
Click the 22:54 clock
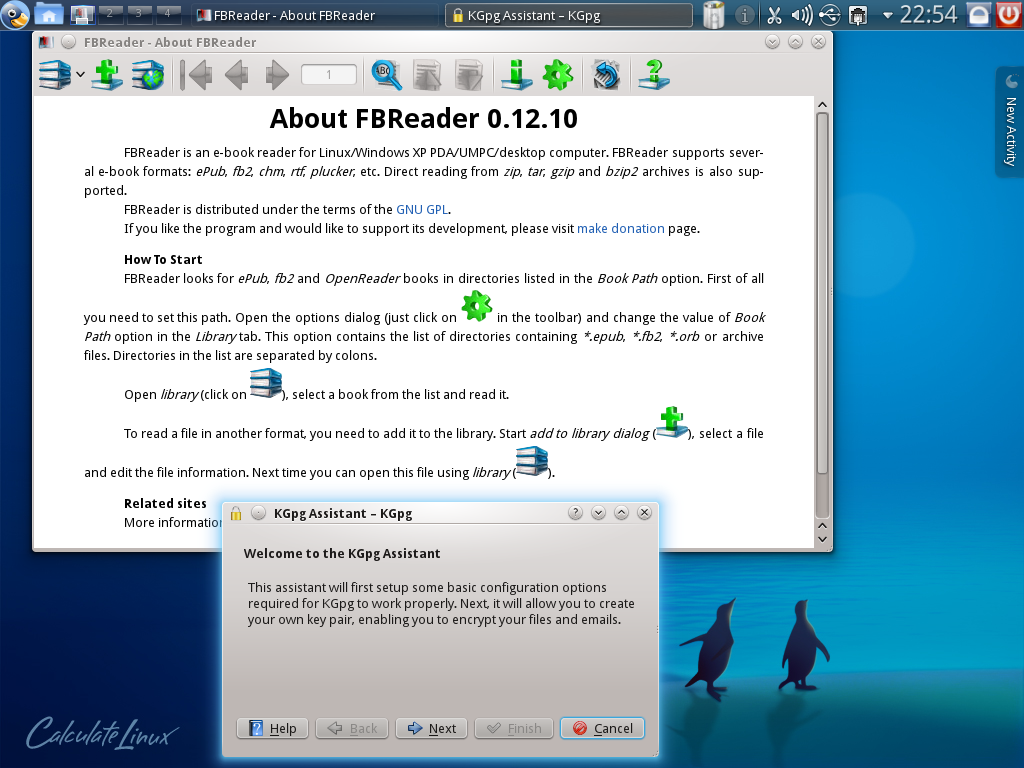pyautogui.click(x=928, y=14)
